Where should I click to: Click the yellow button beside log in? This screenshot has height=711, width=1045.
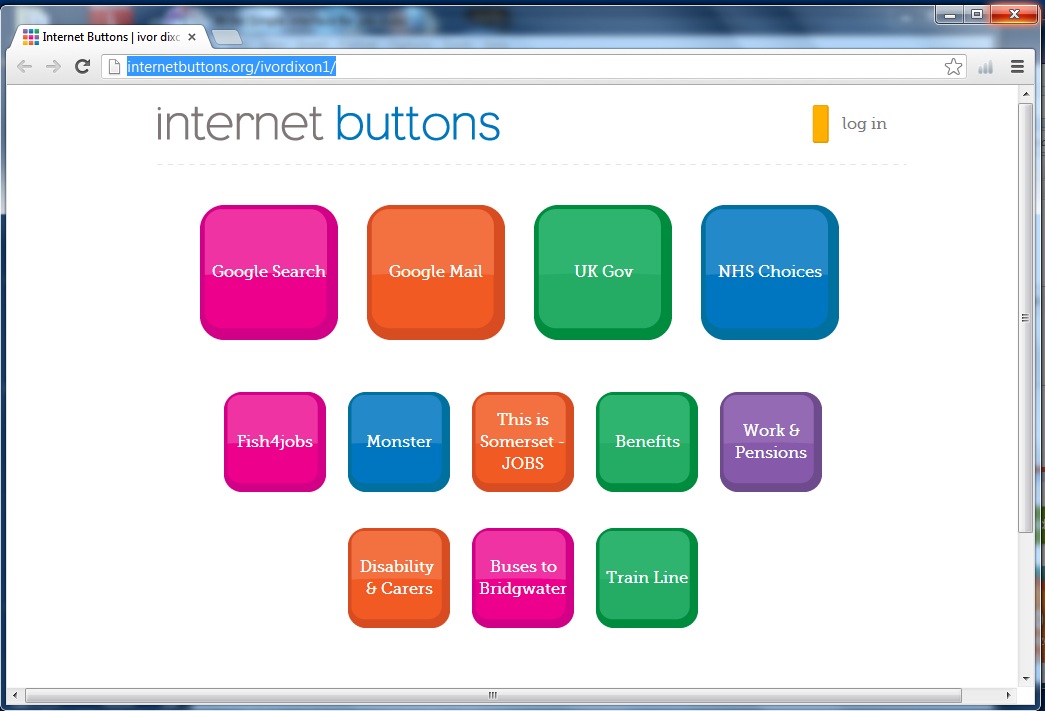tap(820, 124)
